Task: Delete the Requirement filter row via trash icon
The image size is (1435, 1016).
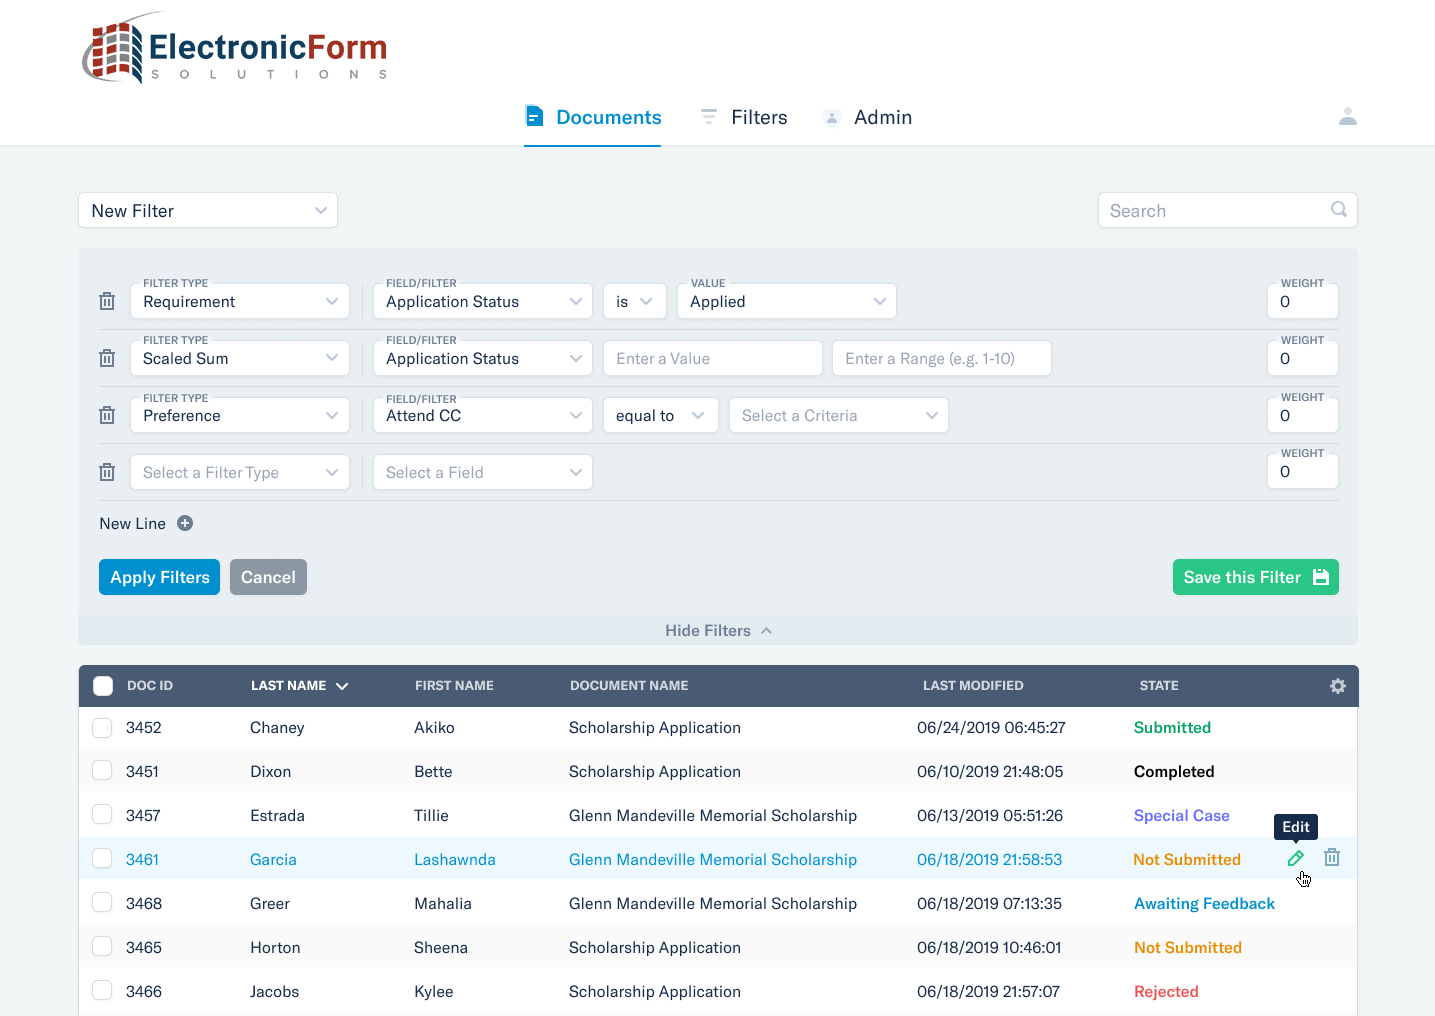Action: (107, 300)
